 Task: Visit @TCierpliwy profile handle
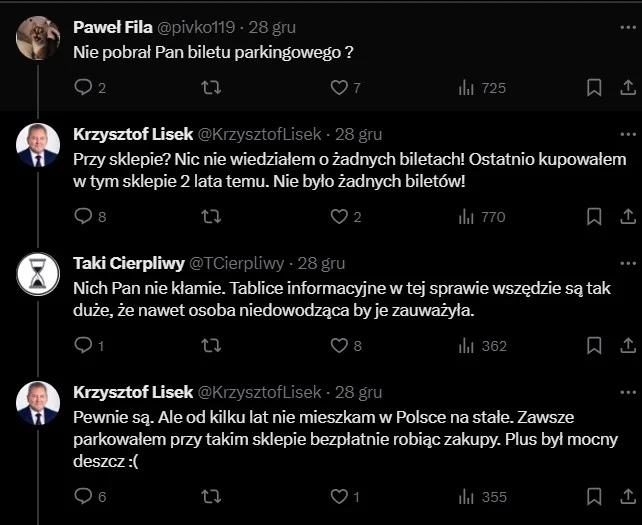tap(237, 263)
